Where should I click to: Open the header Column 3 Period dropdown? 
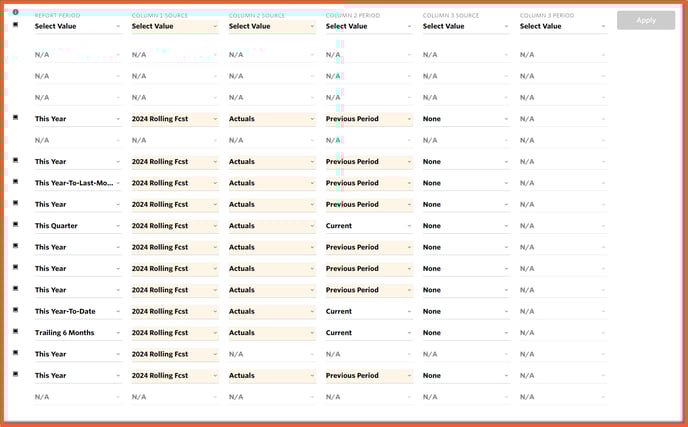click(563, 26)
